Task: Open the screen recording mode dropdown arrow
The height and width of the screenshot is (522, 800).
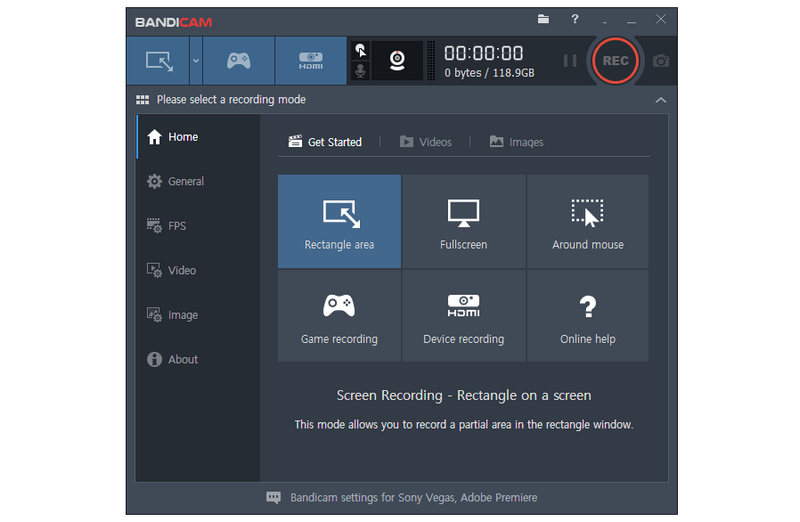Action: [196, 61]
